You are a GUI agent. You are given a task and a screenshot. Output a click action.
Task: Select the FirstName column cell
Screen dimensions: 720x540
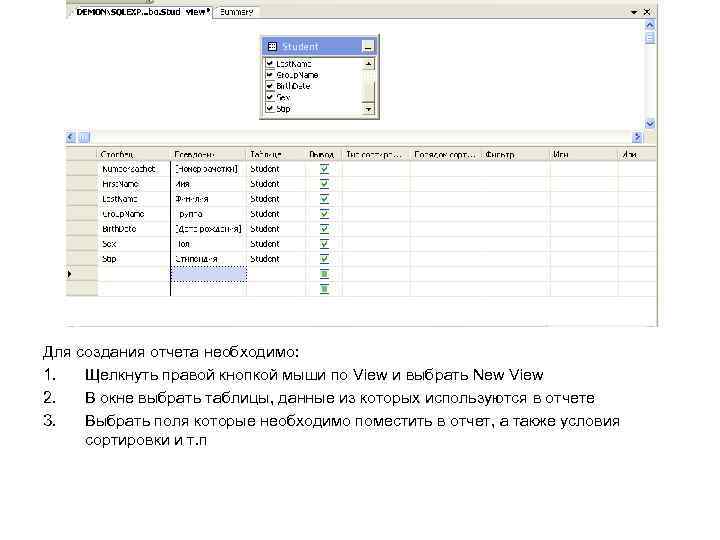[x=134, y=184]
